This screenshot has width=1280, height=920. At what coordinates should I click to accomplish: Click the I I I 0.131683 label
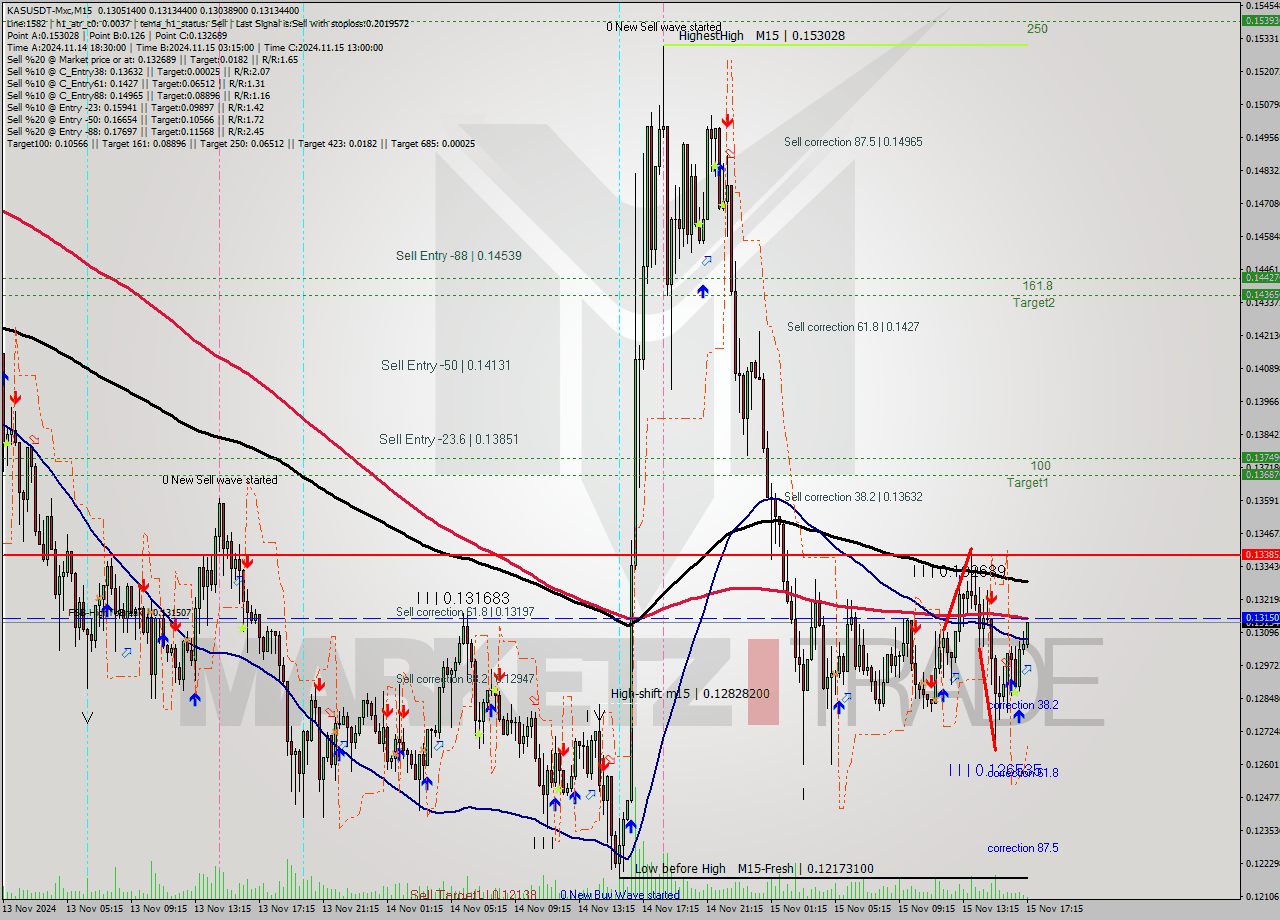(x=464, y=598)
